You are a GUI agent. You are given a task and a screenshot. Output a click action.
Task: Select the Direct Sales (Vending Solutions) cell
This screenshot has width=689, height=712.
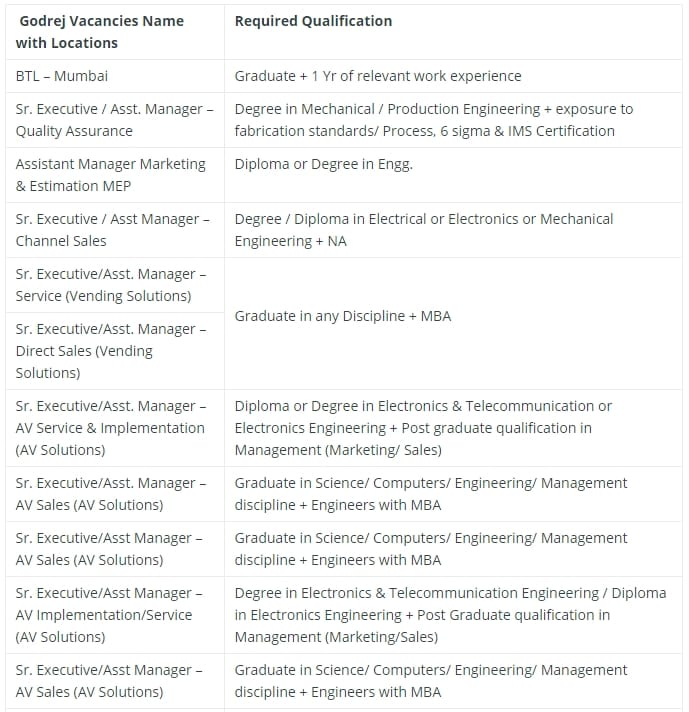tap(111, 351)
